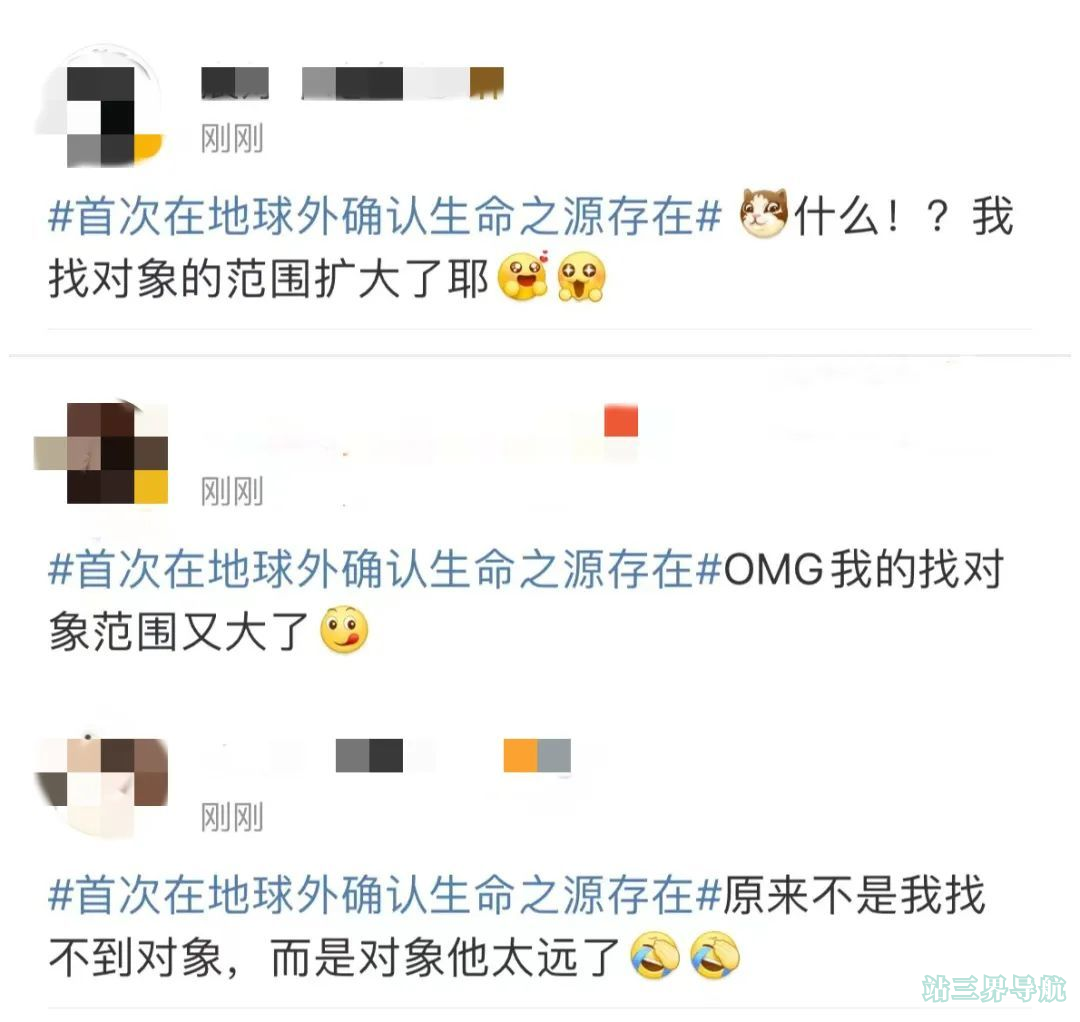The height and width of the screenshot is (1022, 1080).
Task: Open the second post's brown pixelated avatar
Action: (101, 452)
